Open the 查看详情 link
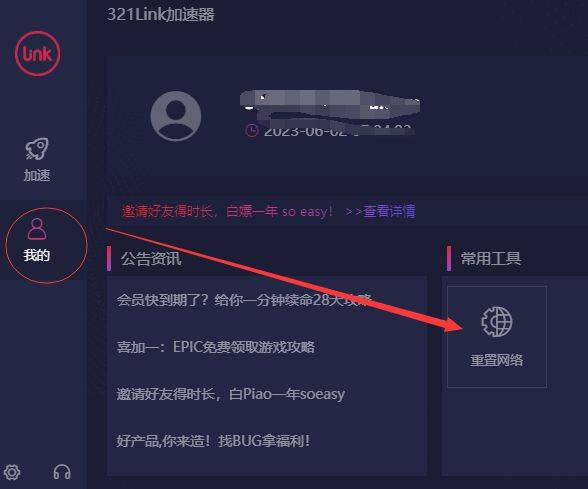Image resolution: width=588 pixels, height=489 pixels. (x=389, y=212)
